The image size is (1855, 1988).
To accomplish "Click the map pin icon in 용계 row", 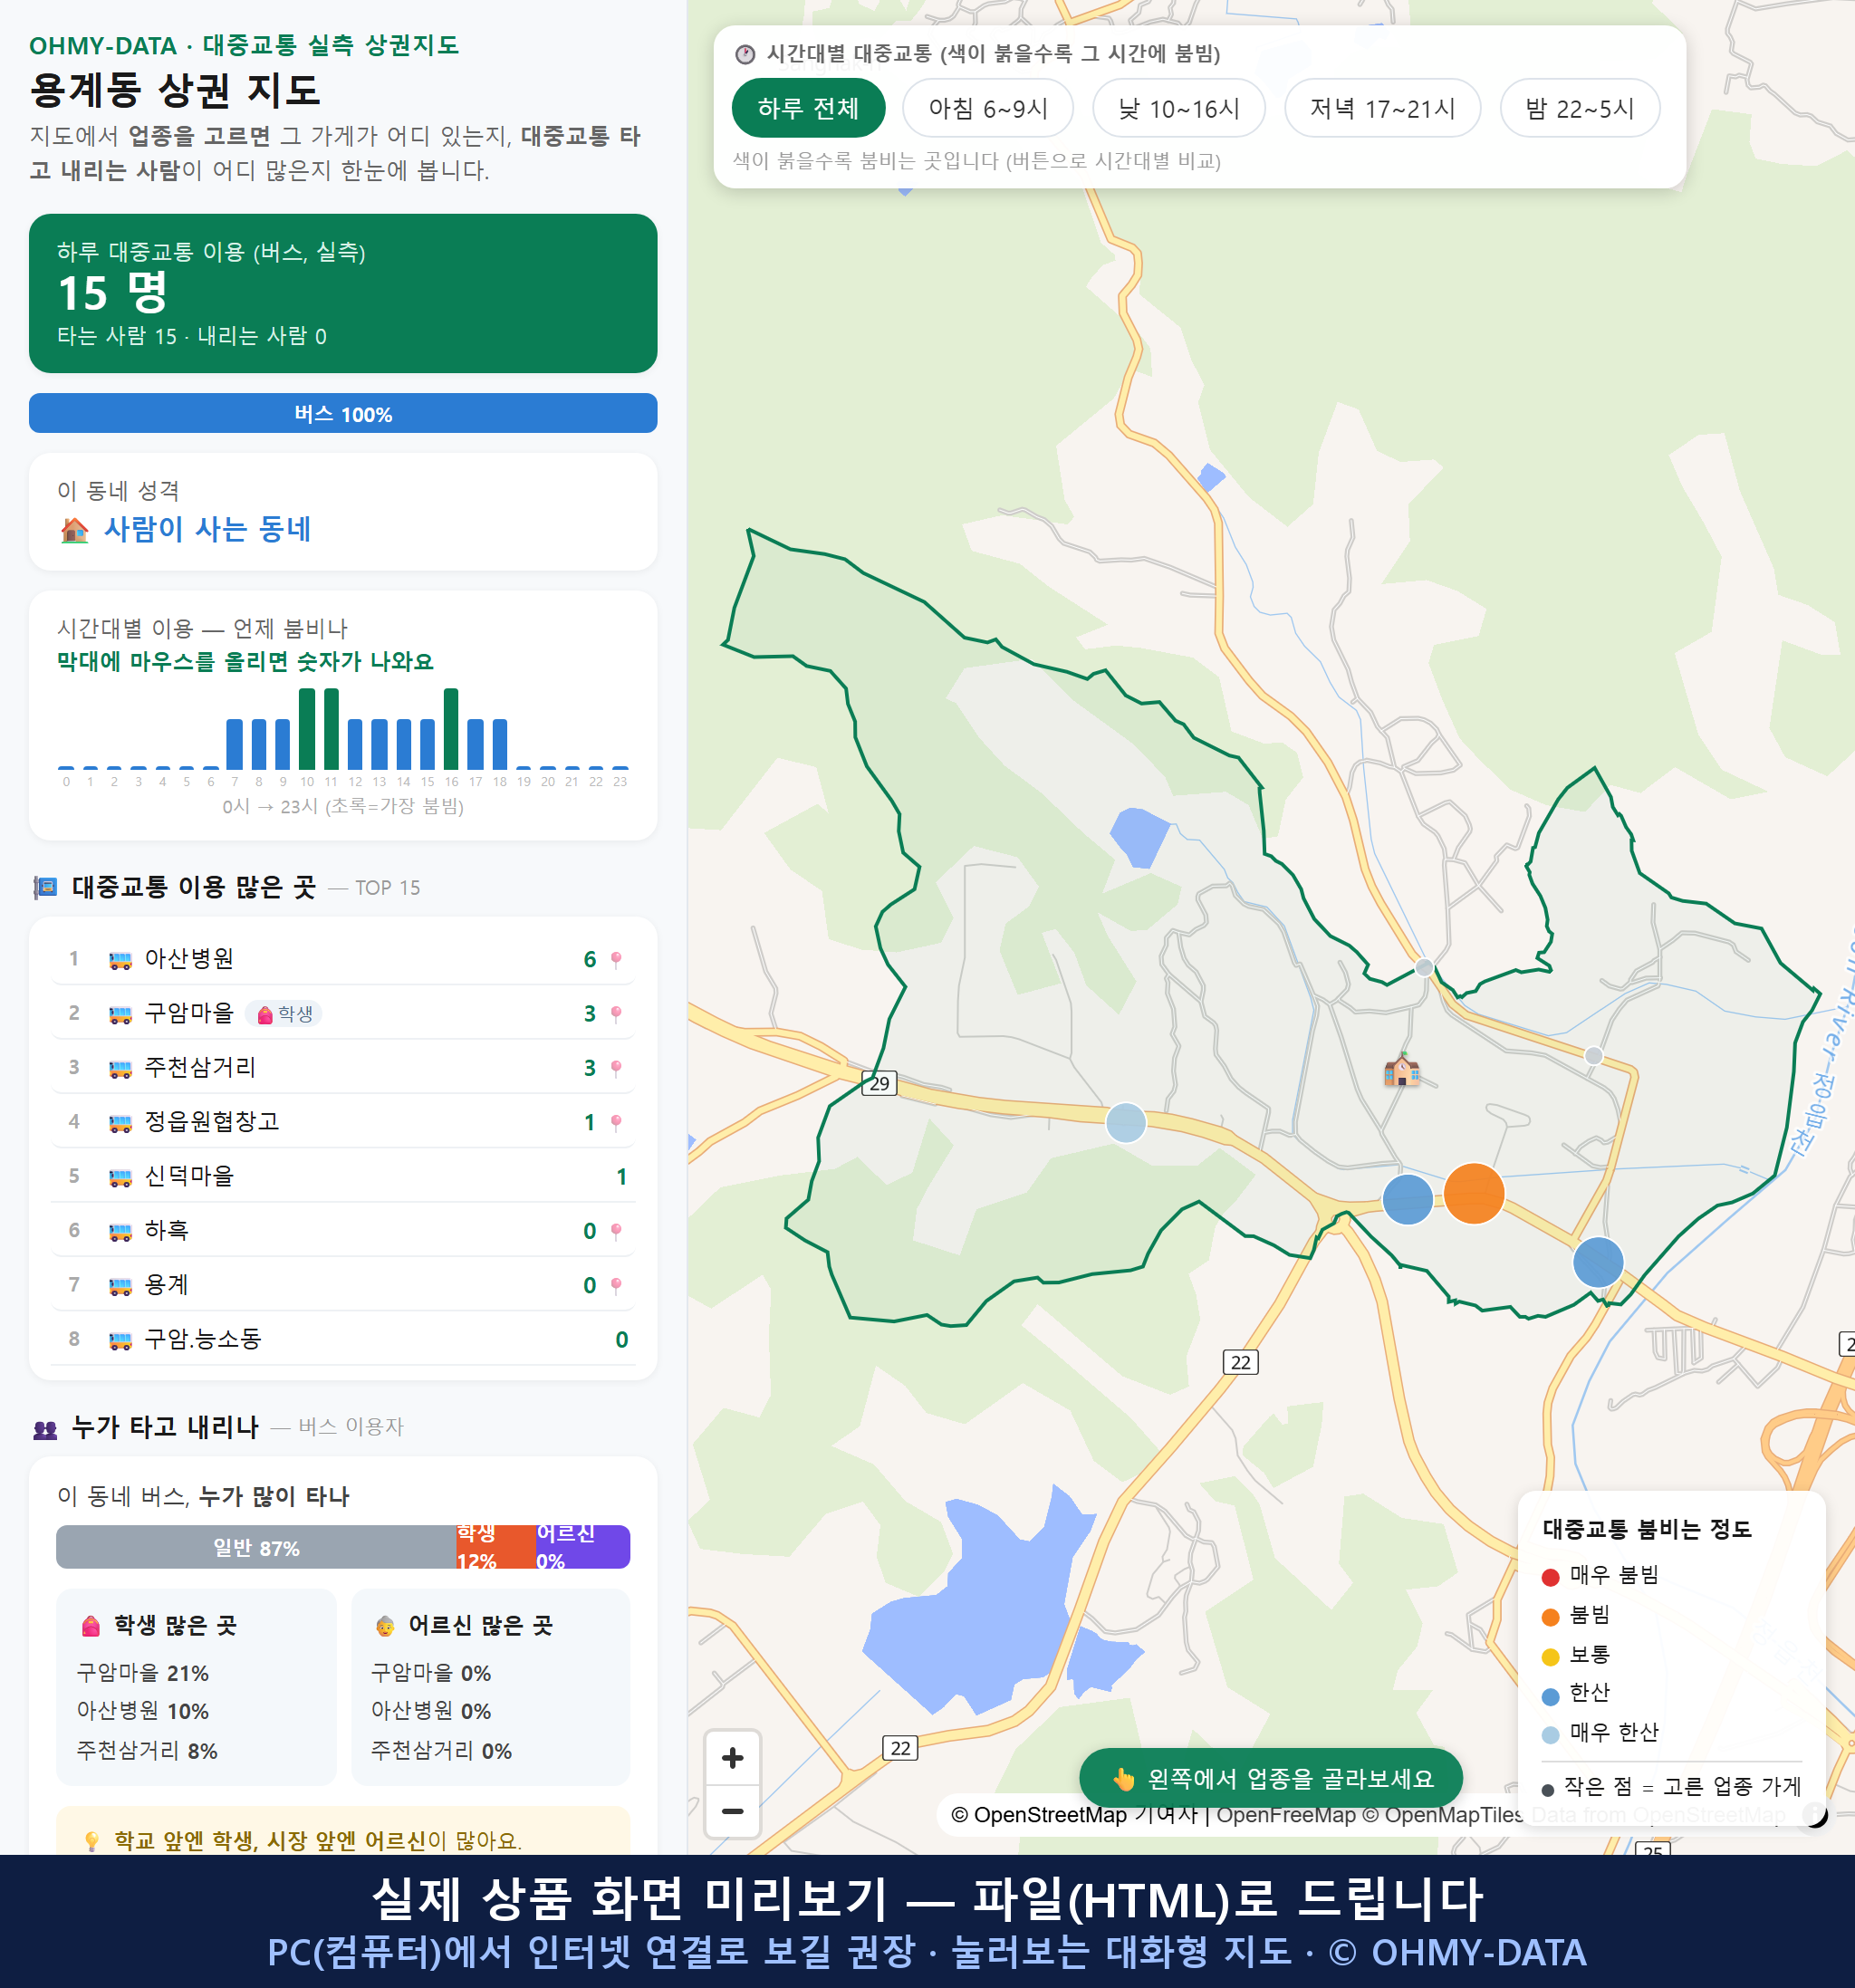I will pyautogui.click(x=616, y=1286).
